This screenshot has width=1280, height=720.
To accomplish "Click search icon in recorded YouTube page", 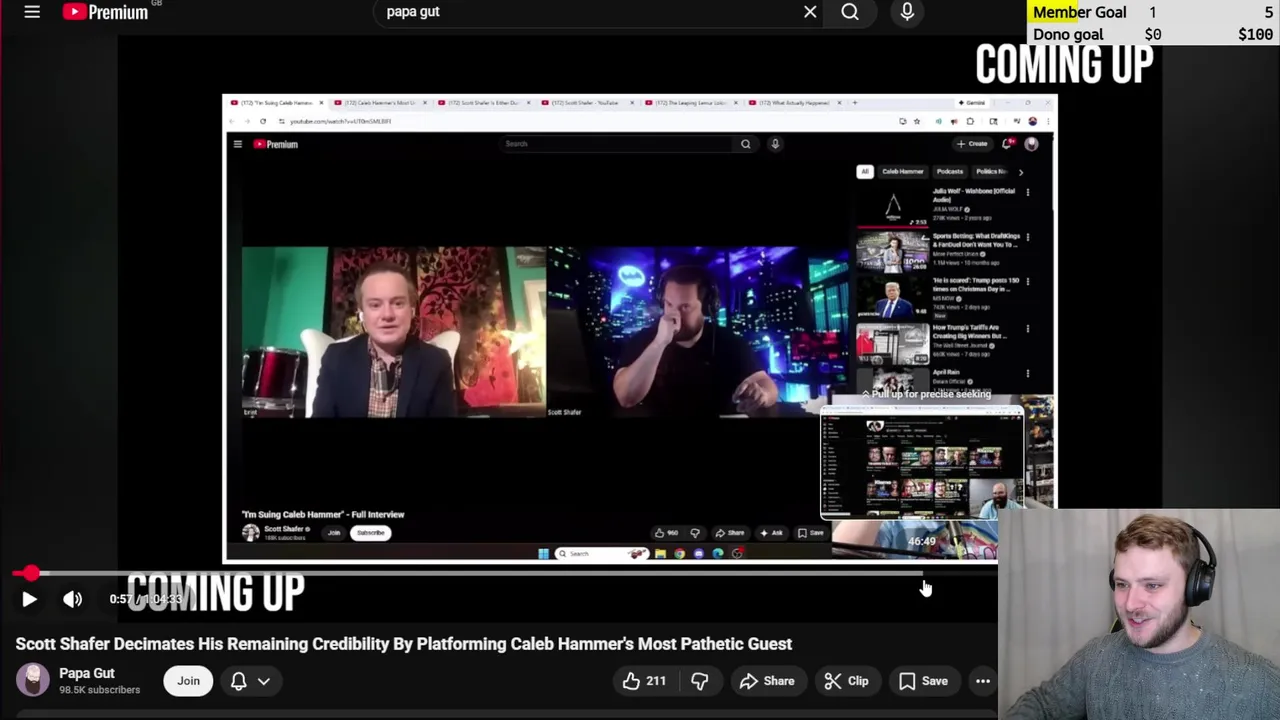I will (745, 144).
